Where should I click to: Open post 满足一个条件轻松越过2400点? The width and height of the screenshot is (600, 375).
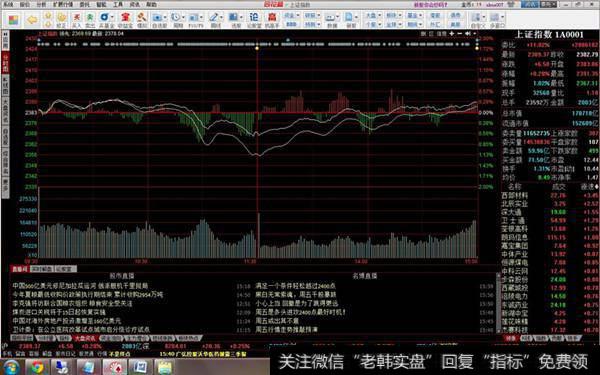[x=295, y=286]
